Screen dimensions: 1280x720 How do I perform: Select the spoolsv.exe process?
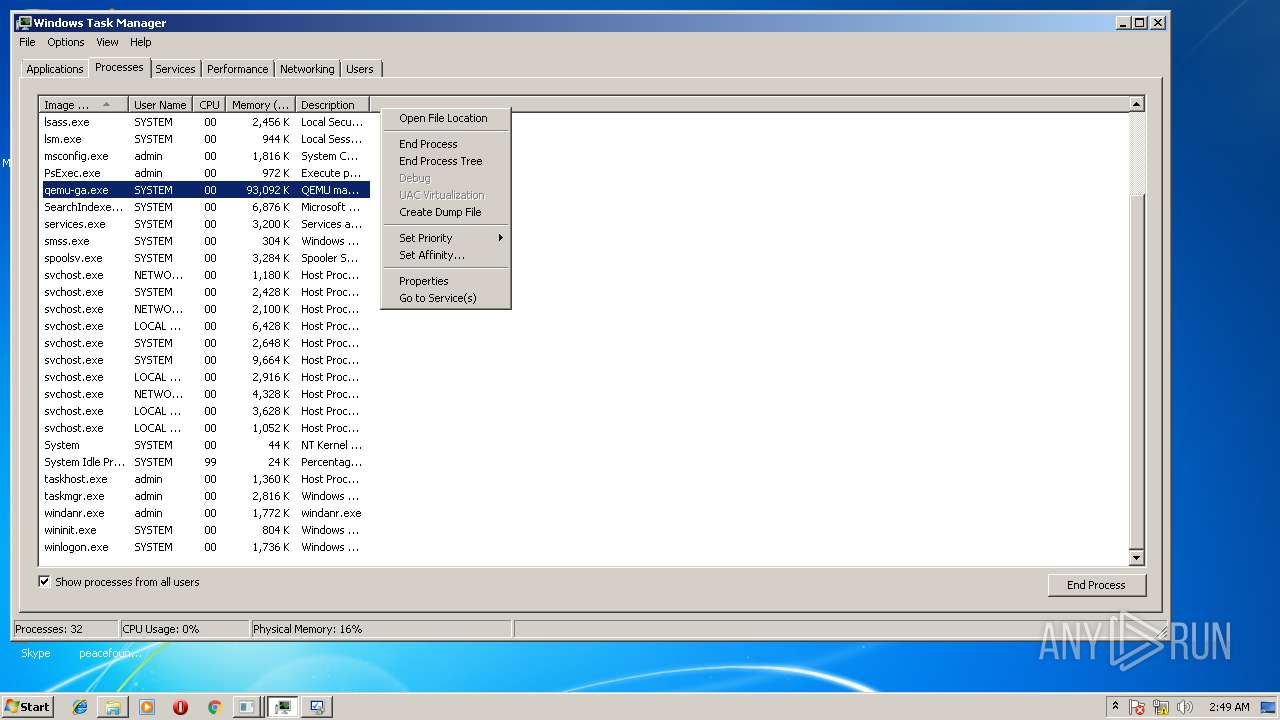(x=205, y=258)
